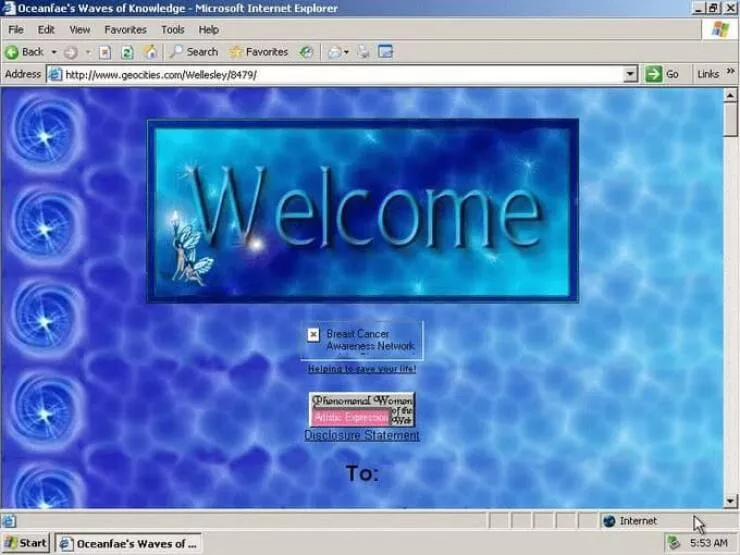
Task: Follow the 'Helping to save your life!' link
Action: [362, 369]
